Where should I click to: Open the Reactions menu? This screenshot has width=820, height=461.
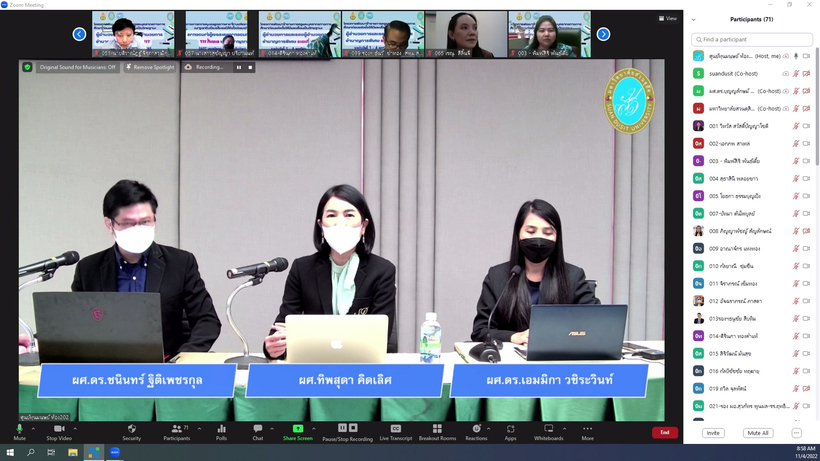[x=476, y=432]
